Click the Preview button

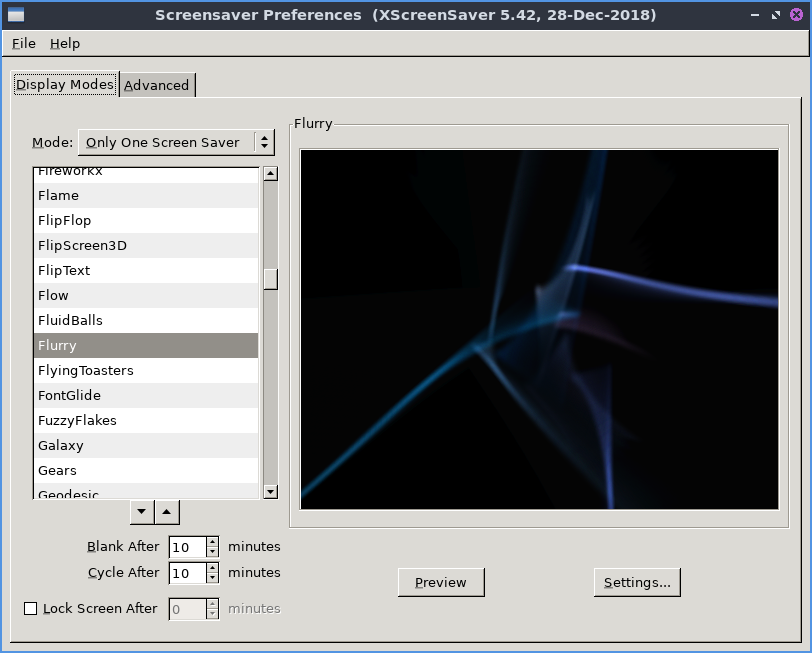(440, 582)
